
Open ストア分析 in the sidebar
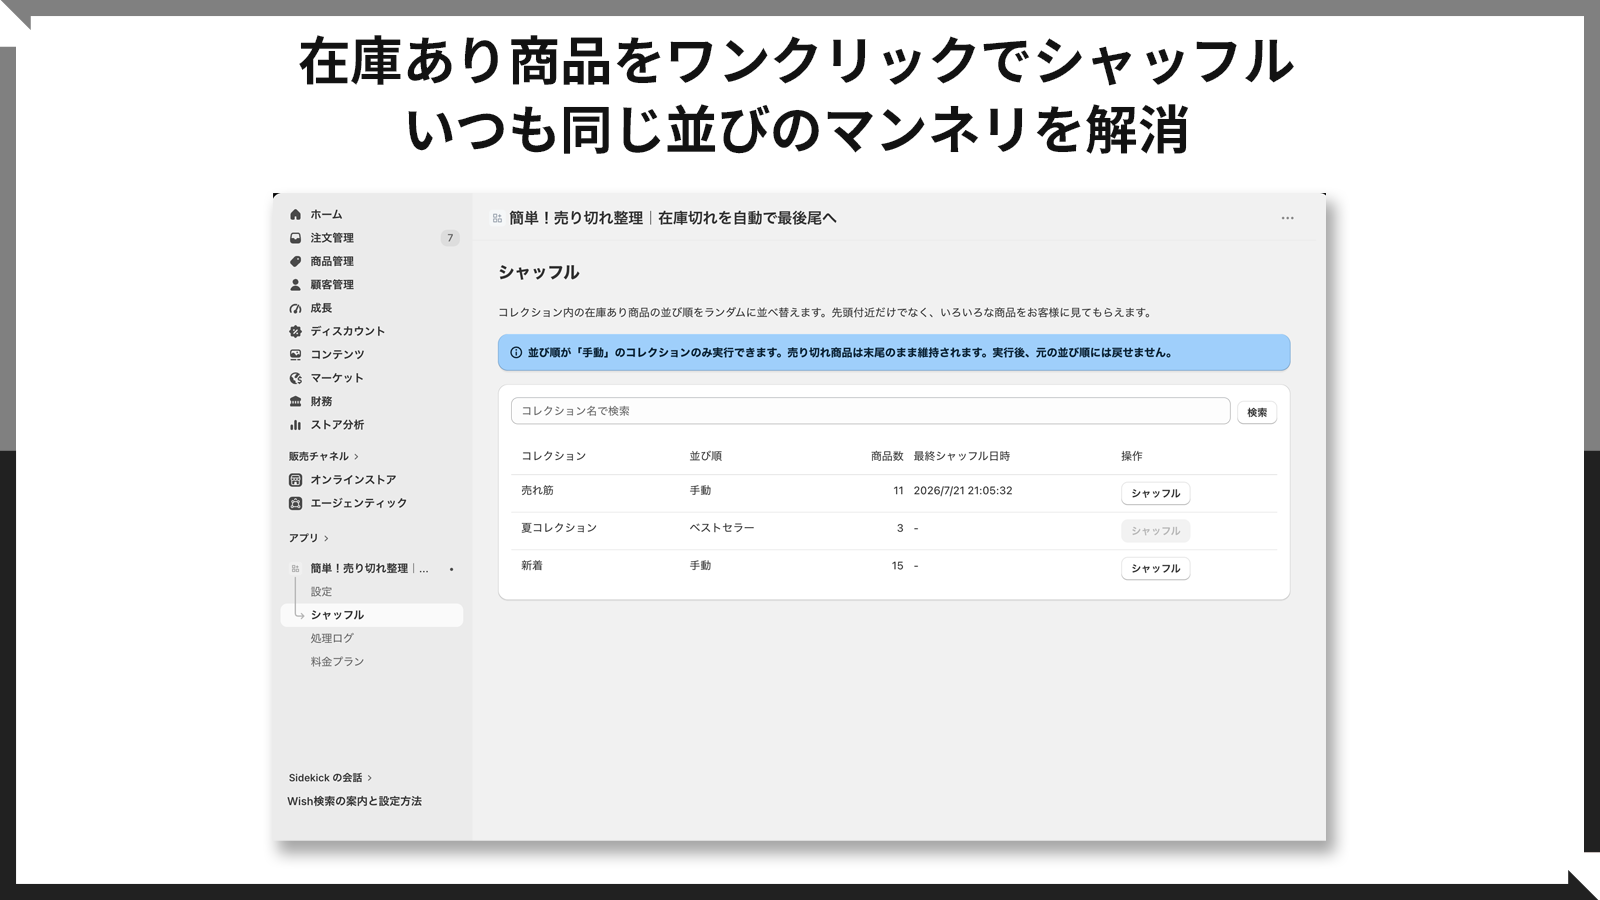[337, 424]
